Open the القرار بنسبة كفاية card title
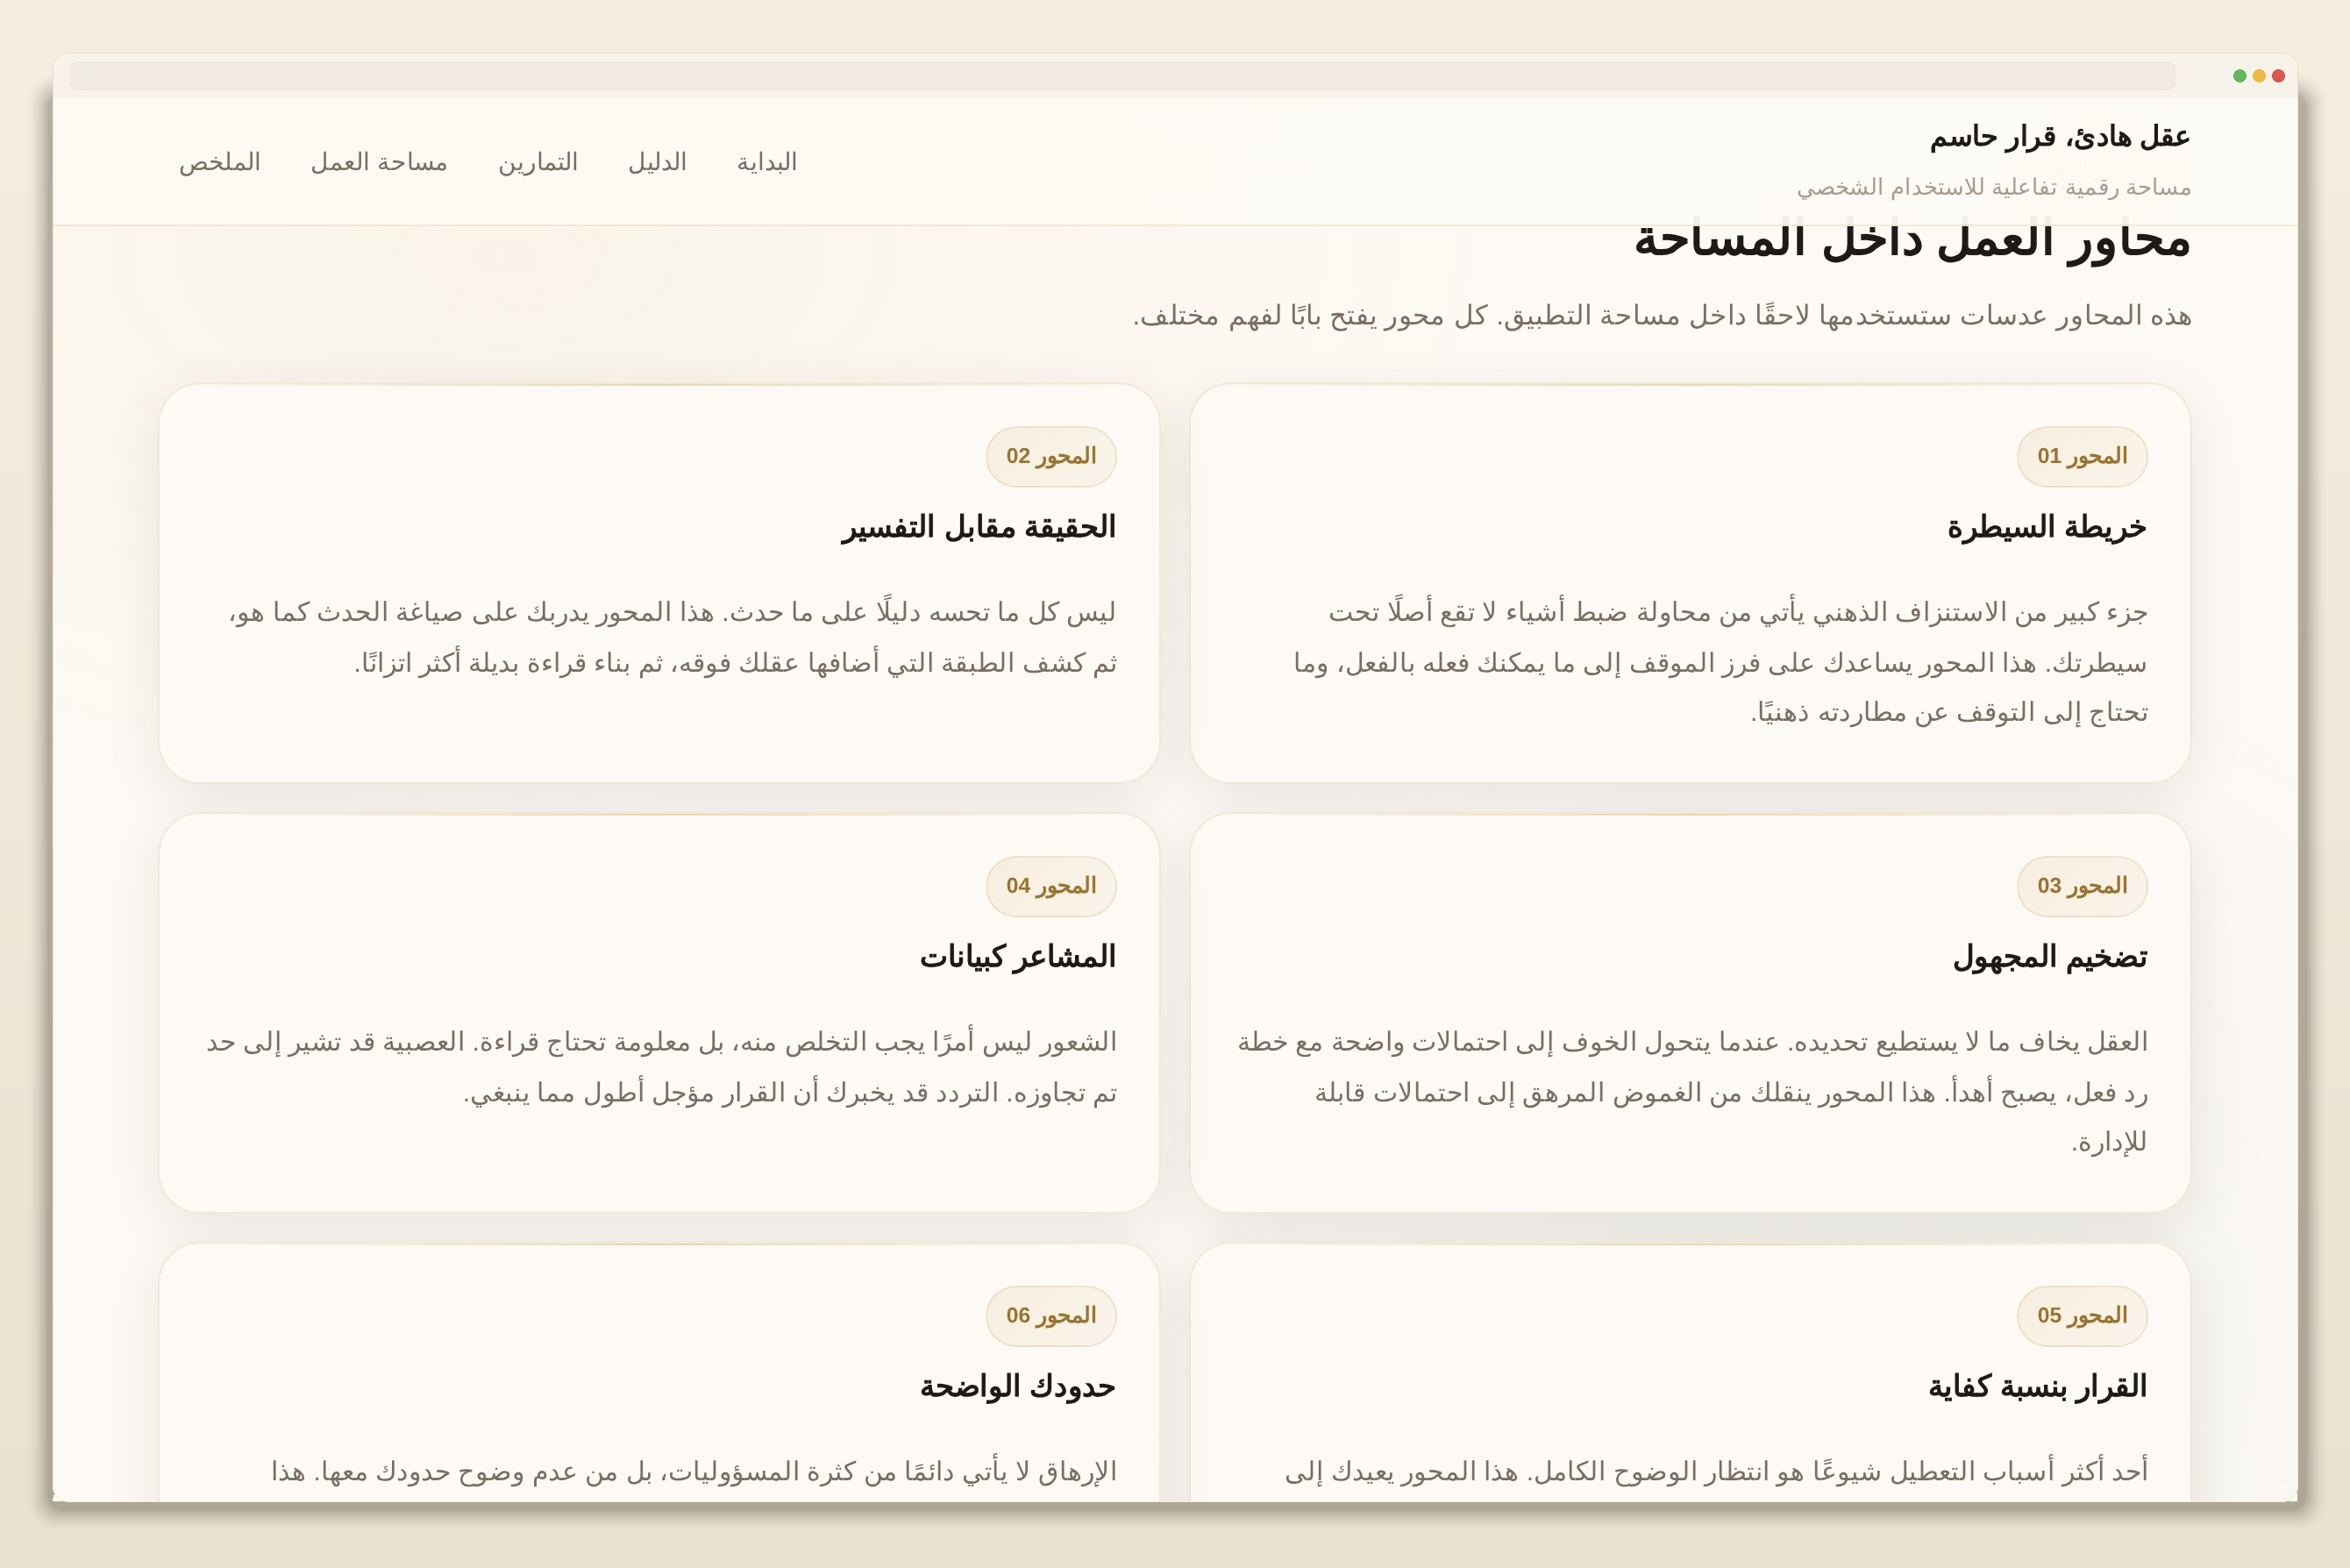This screenshot has width=2350, height=1568. point(2038,1387)
